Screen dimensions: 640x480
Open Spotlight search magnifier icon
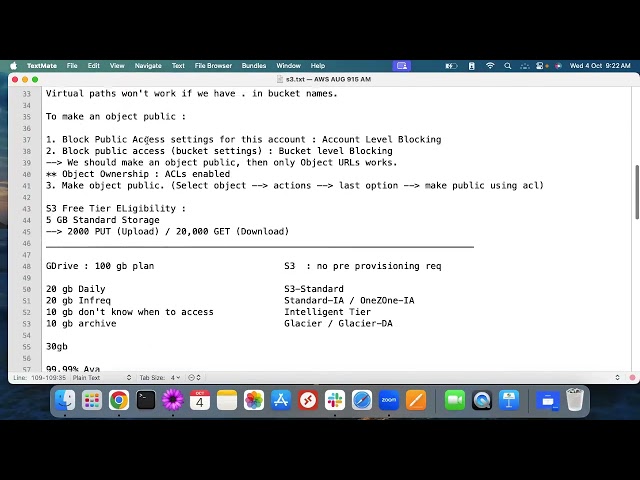coord(507,66)
